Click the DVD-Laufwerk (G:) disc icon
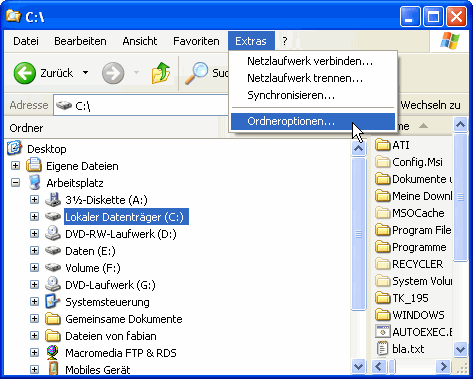 tap(53, 284)
